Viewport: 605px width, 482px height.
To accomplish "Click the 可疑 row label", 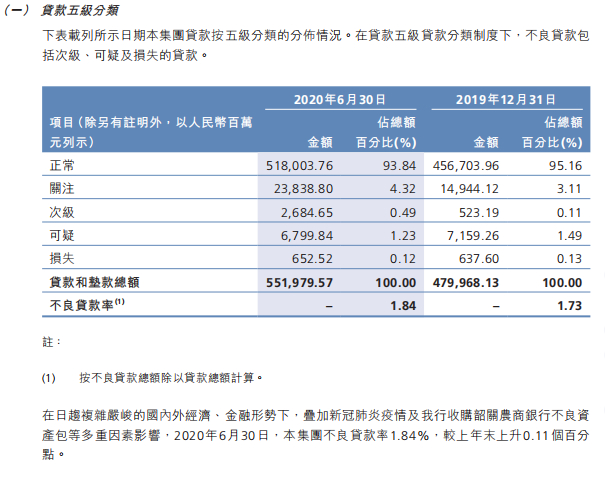I will coord(62,235).
